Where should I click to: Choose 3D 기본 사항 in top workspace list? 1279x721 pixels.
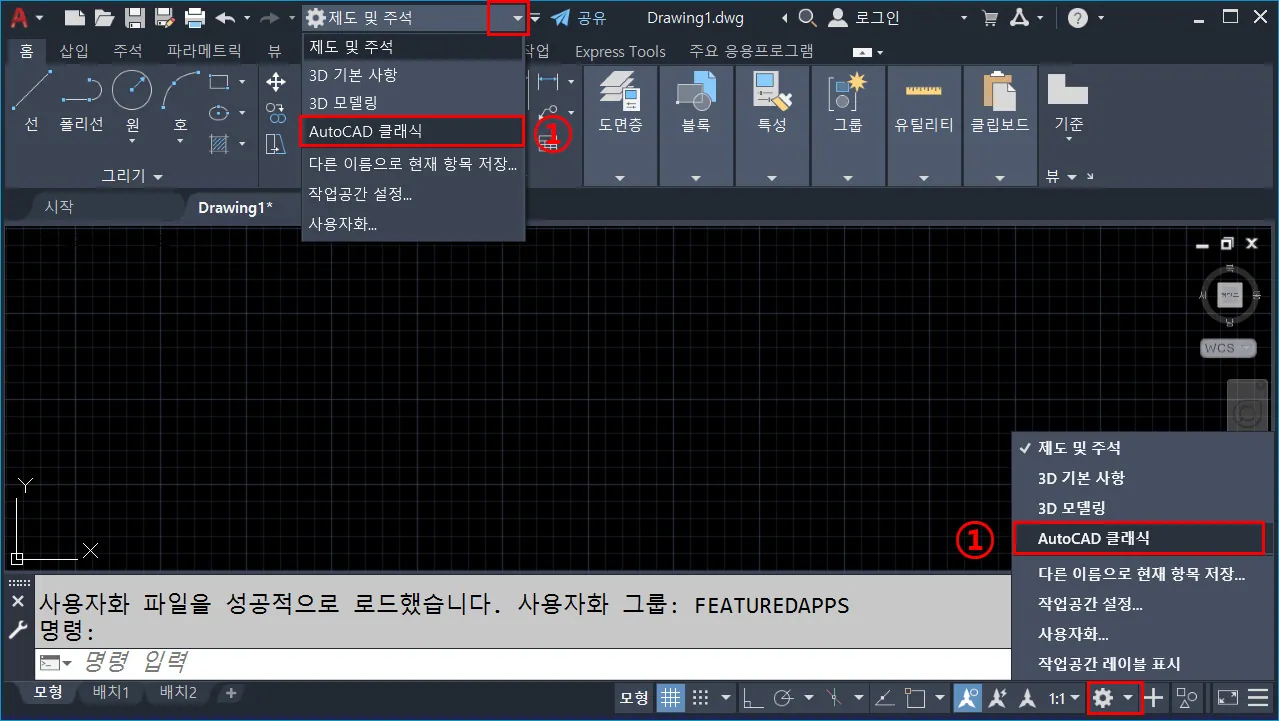413,75
